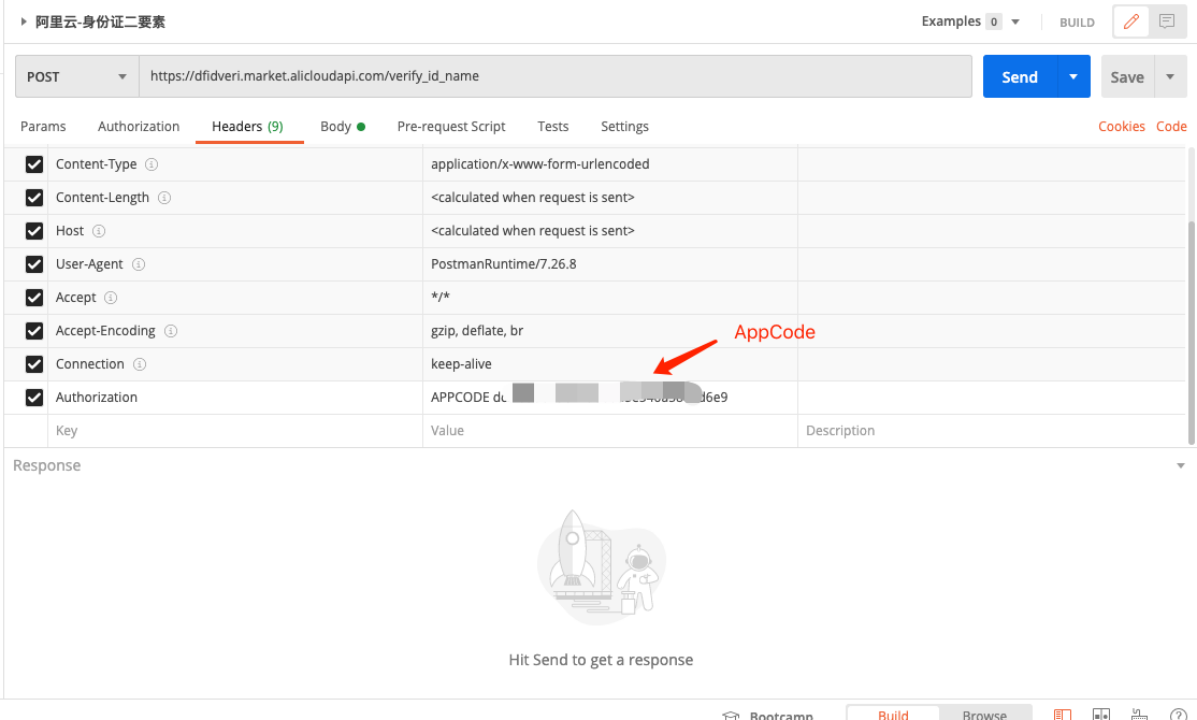Open the Cookies link
Screen dimensions: 1197x720
click(1121, 127)
